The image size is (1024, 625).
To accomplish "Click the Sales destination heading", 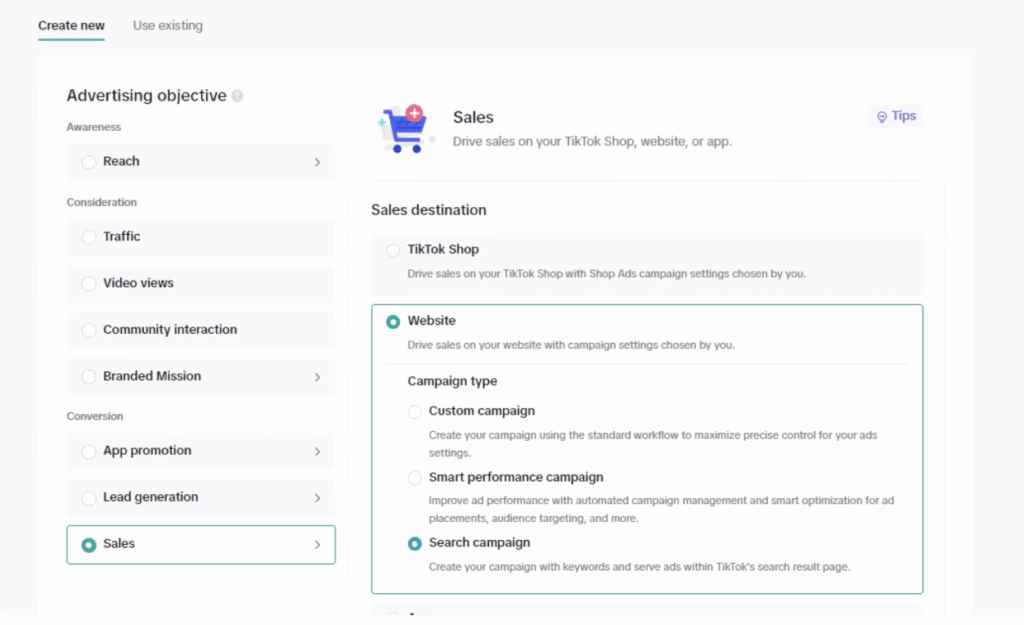I will pos(428,210).
